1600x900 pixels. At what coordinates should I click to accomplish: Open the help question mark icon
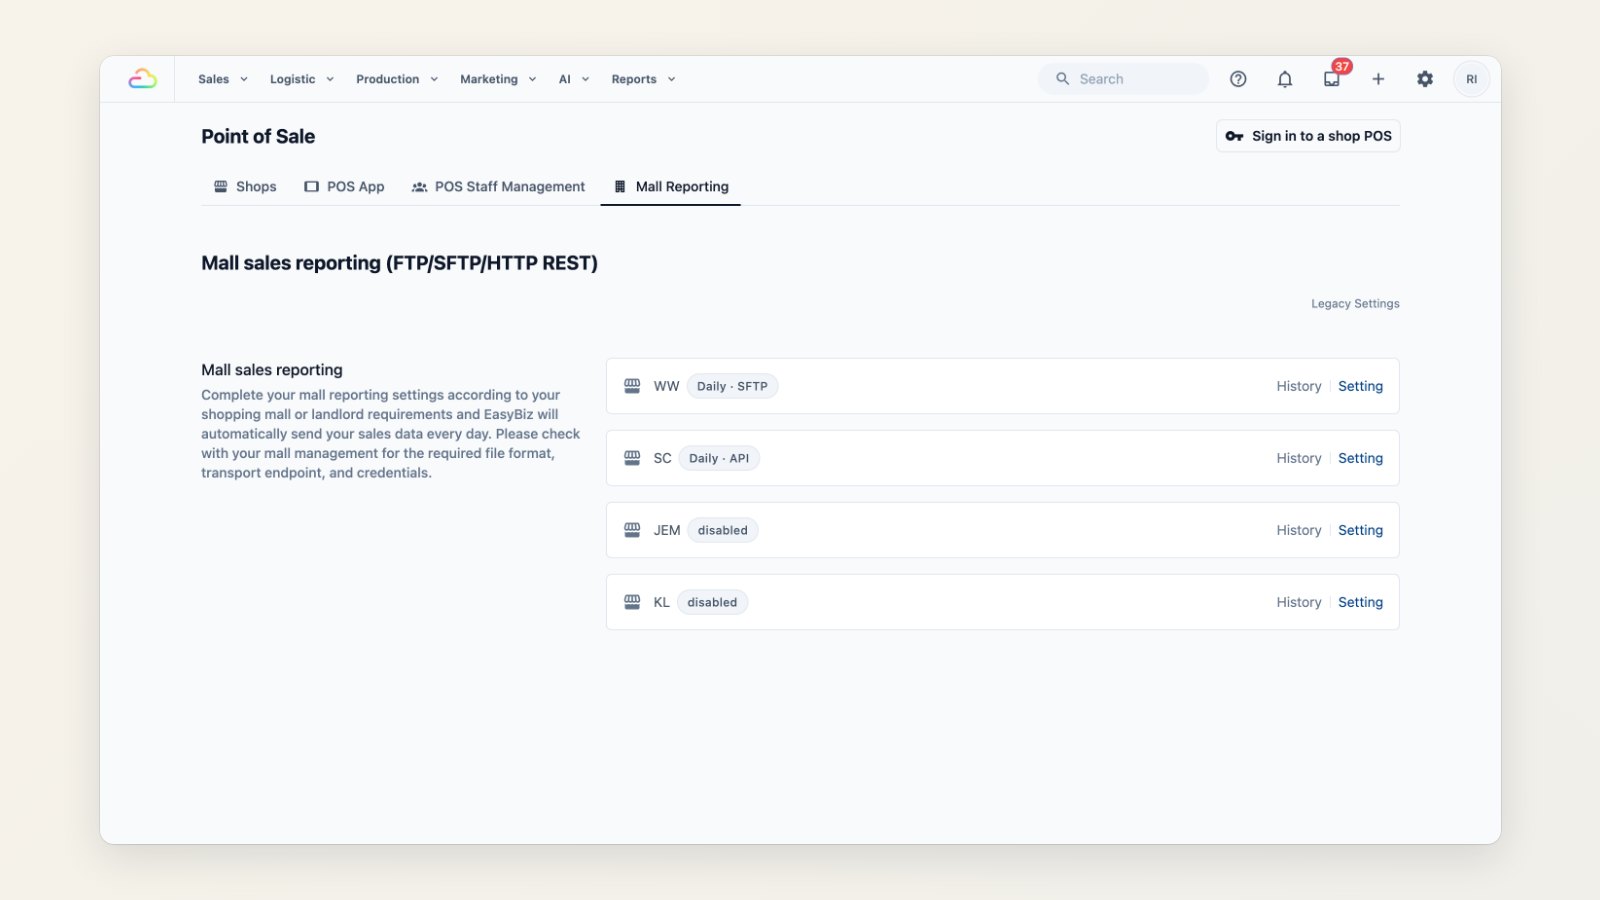1238,79
